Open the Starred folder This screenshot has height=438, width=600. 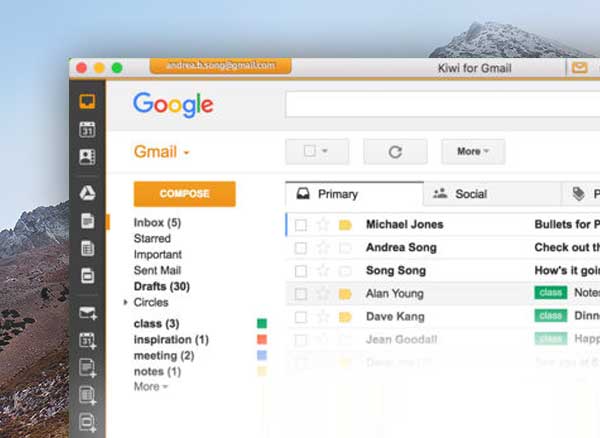coord(152,238)
